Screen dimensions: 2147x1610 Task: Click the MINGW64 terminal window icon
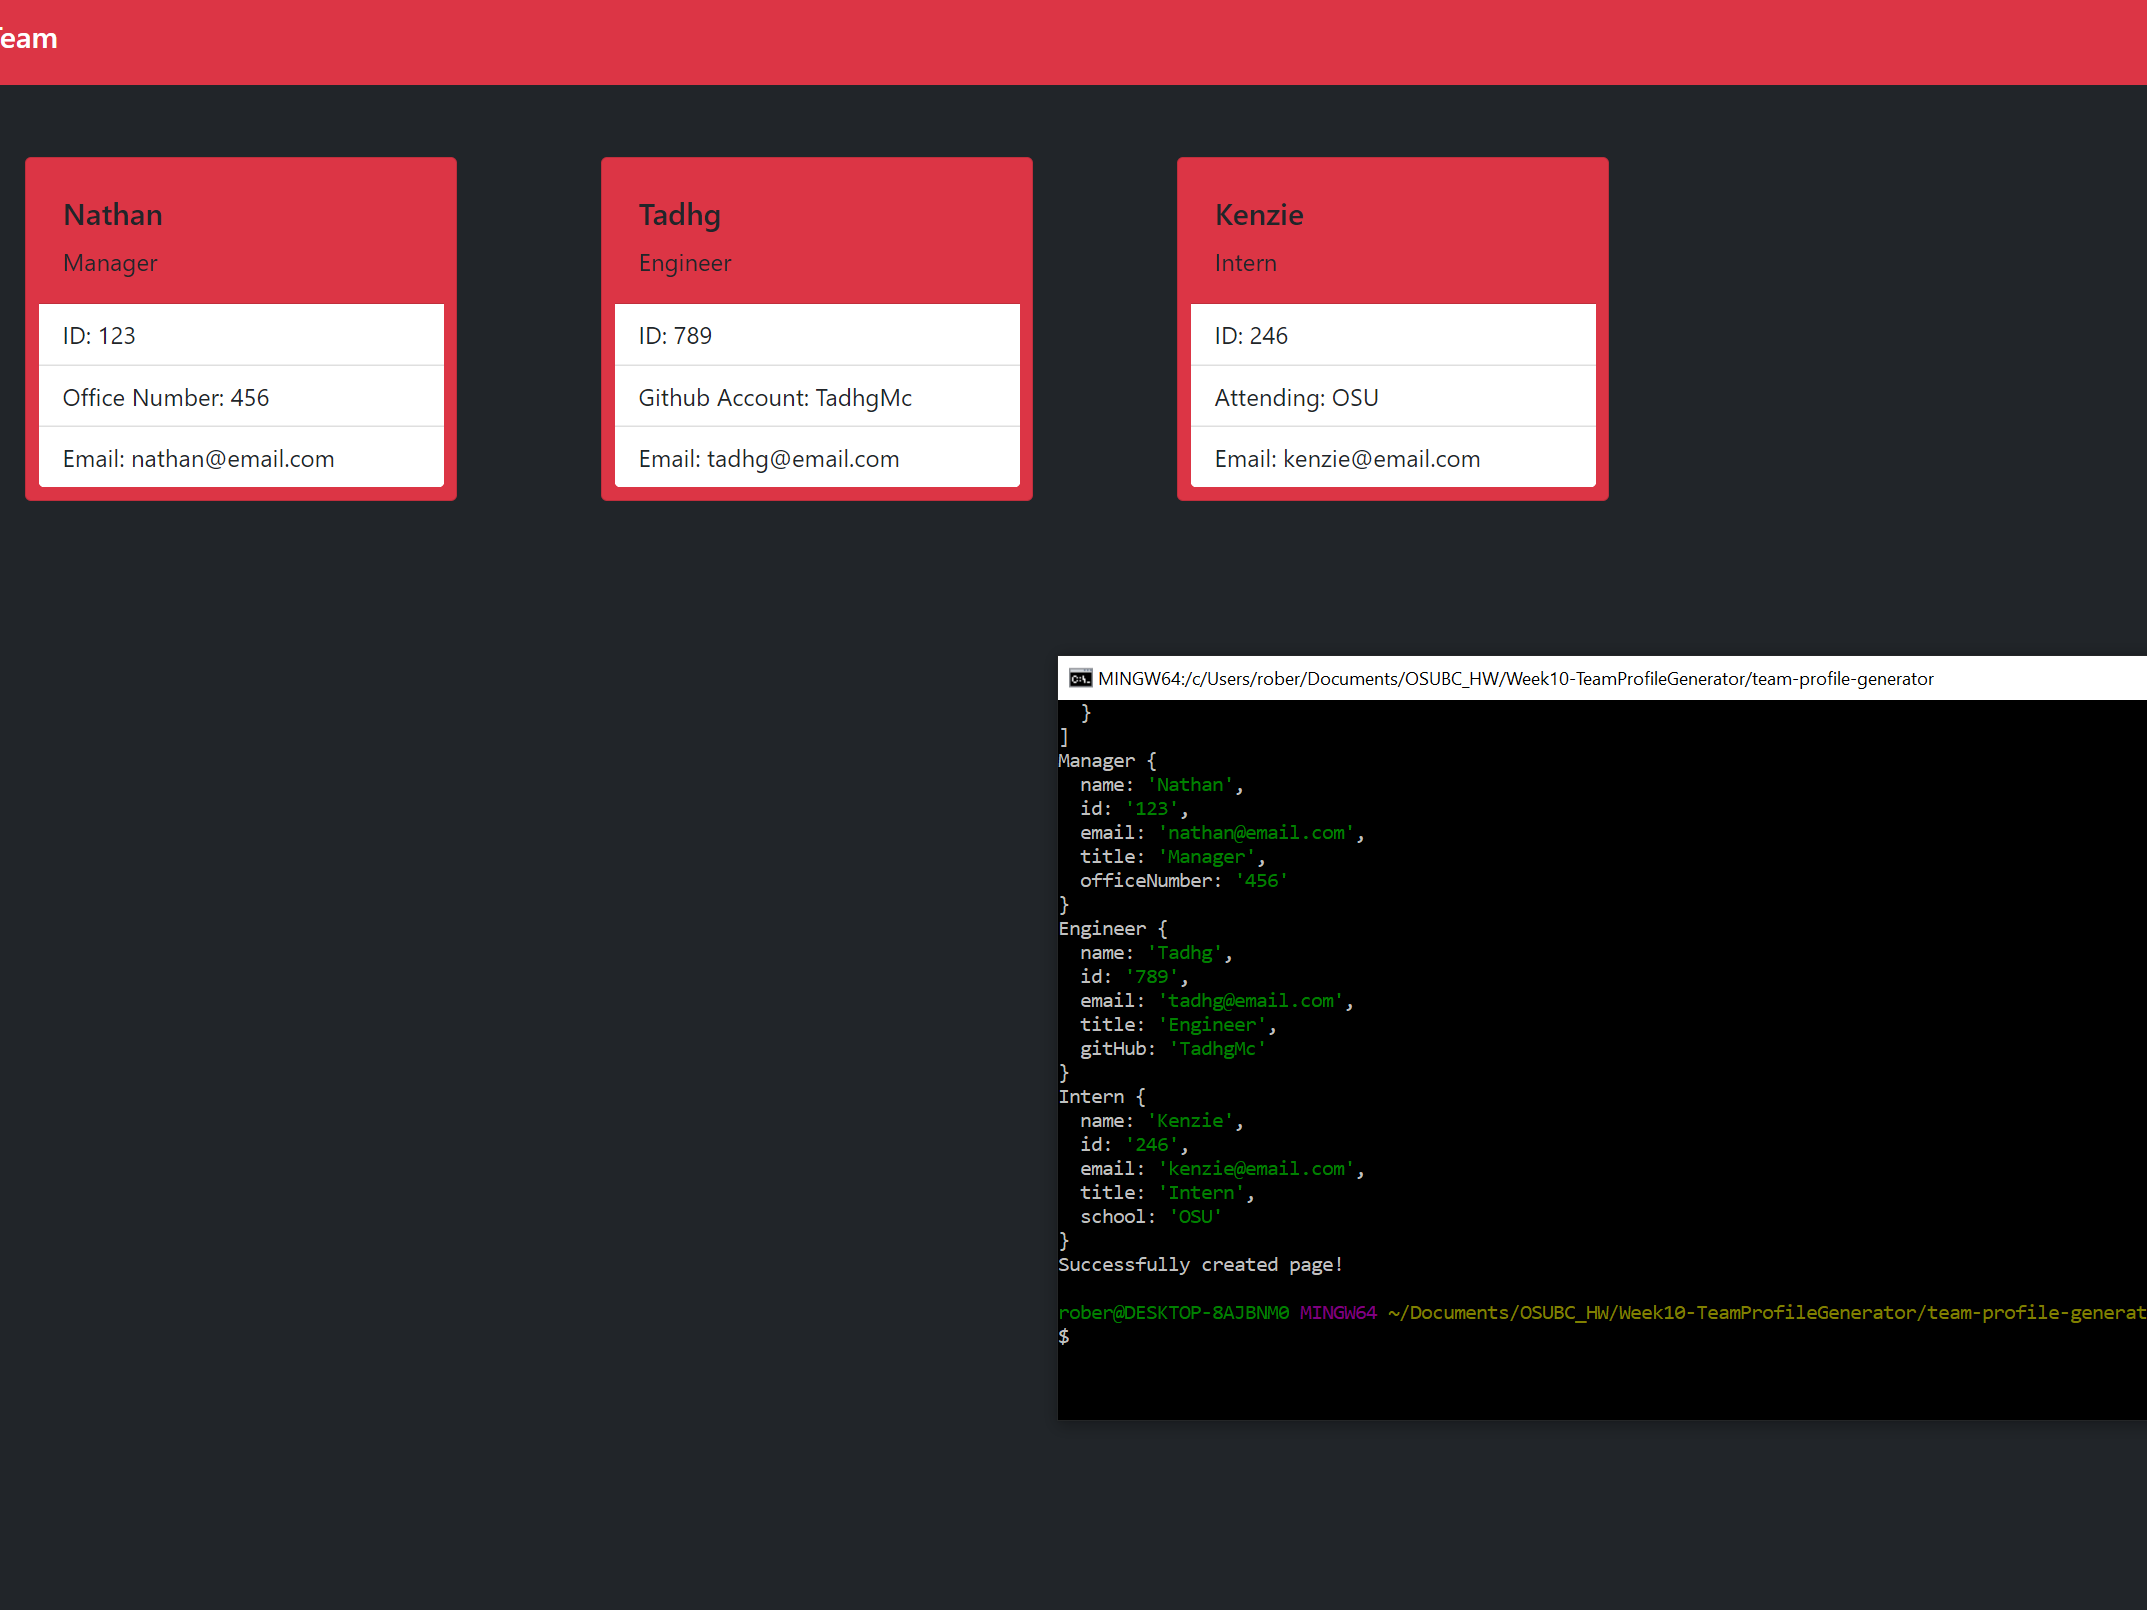point(1080,679)
